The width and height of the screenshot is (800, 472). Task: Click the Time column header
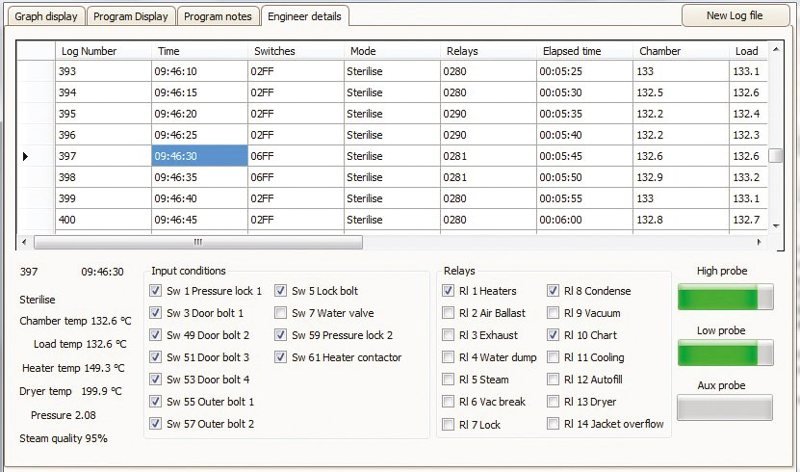point(199,51)
